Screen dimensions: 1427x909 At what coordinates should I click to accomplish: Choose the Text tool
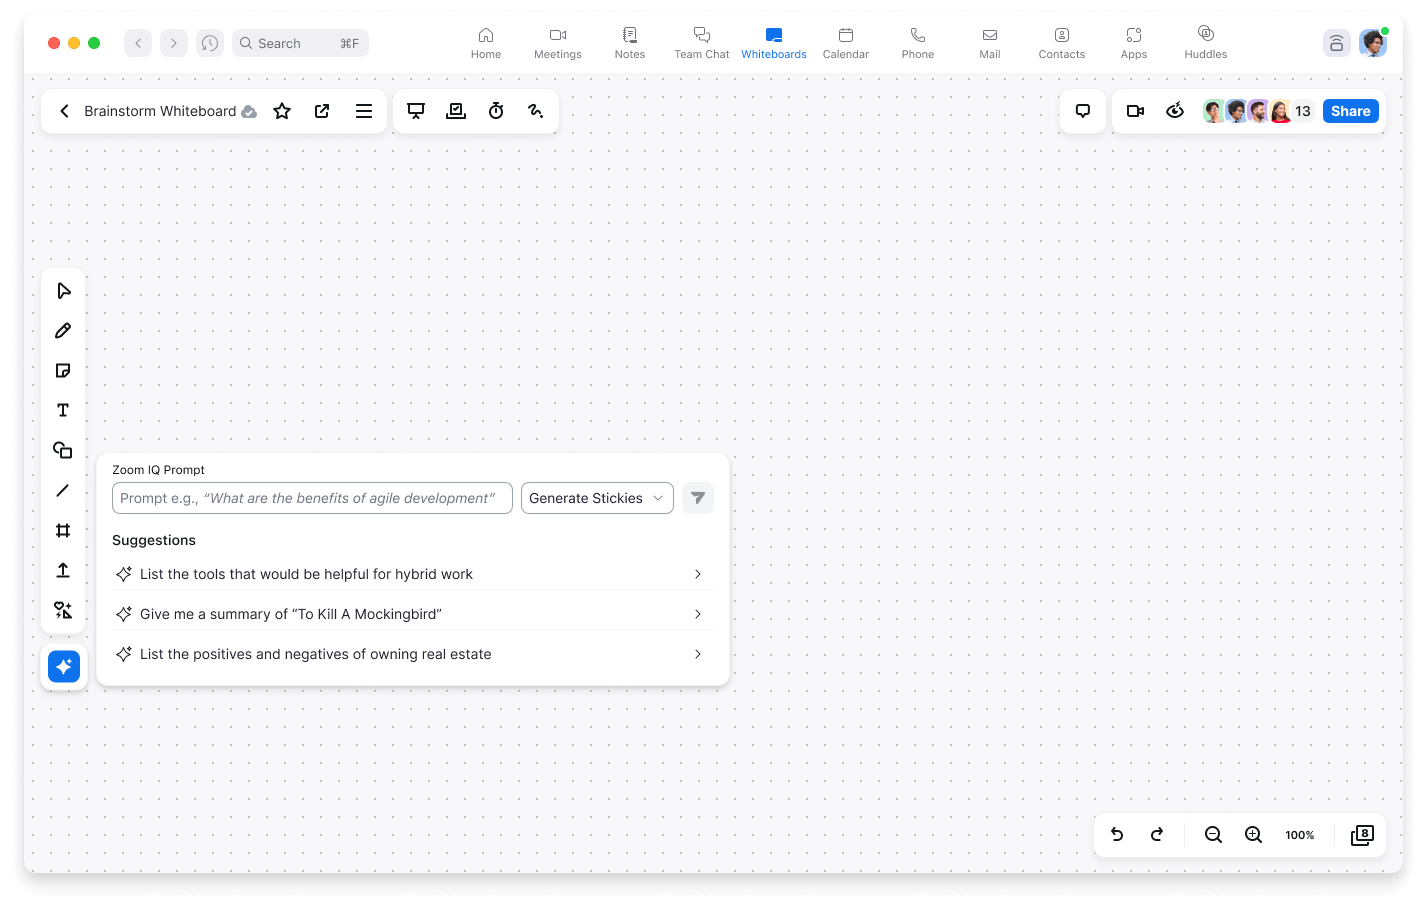(x=63, y=411)
